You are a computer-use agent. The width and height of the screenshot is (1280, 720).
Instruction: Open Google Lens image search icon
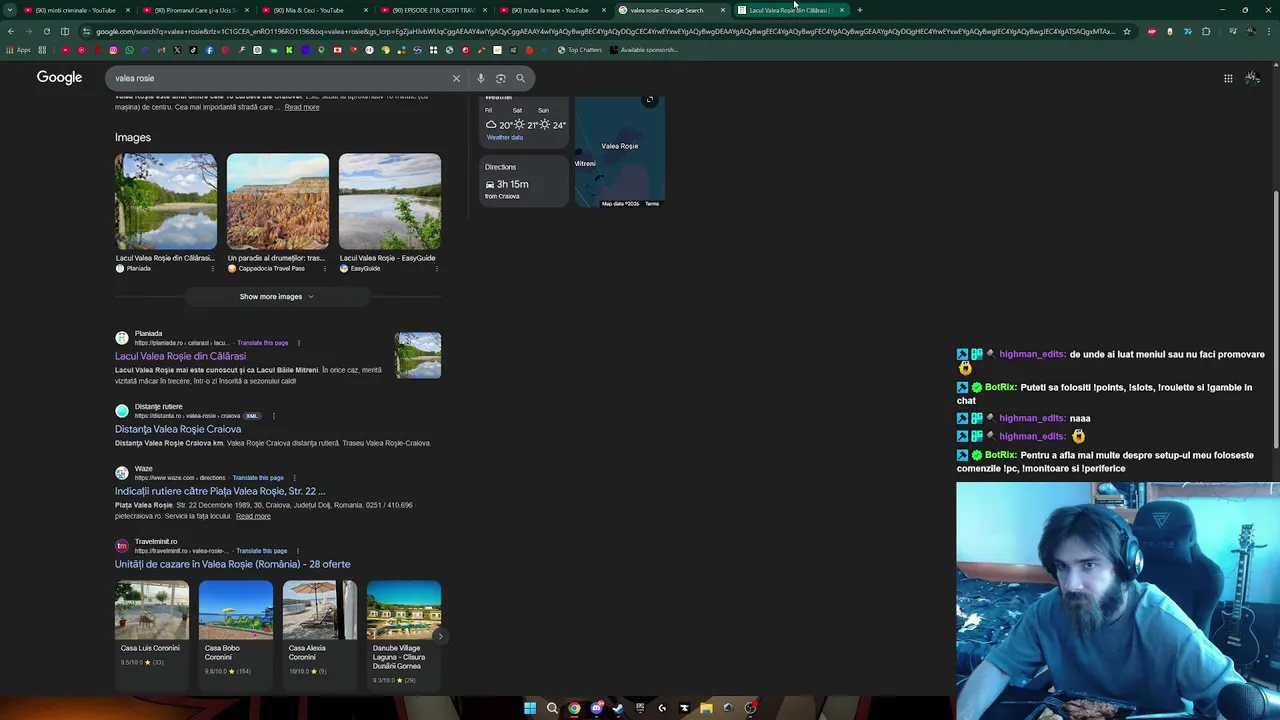(501, 78)
